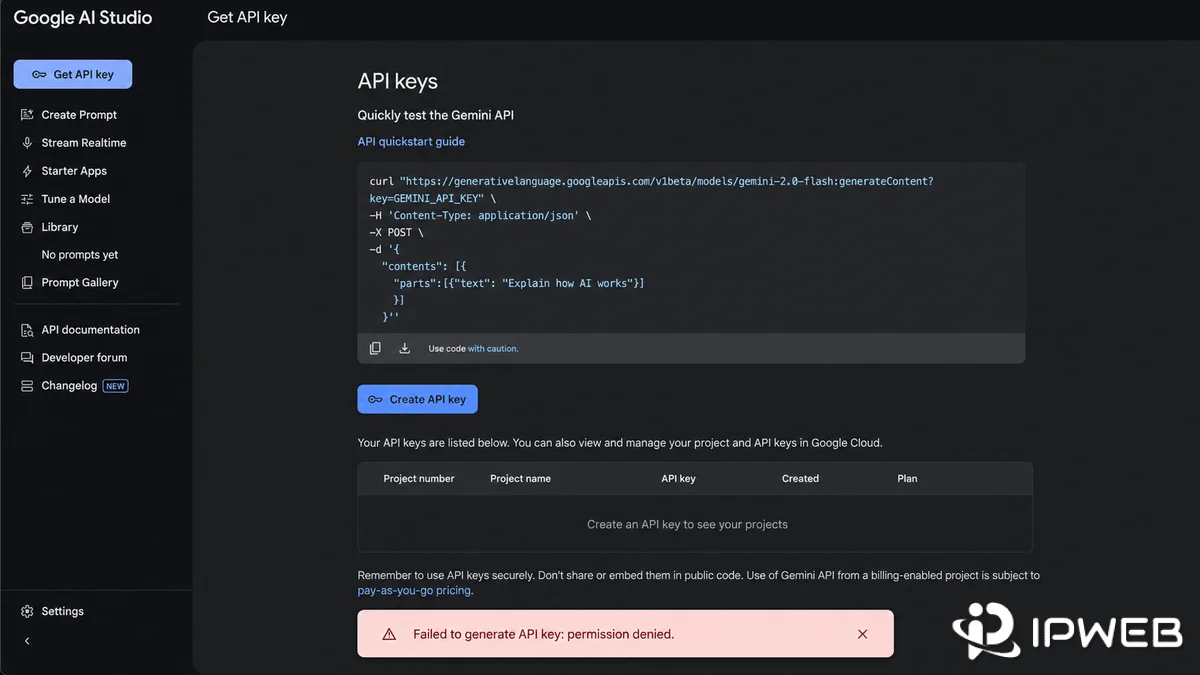1200x675 pixels.
Task: Click 'No prompts yet' under Library
Action: pyautogui.click(x=80, y=255)
